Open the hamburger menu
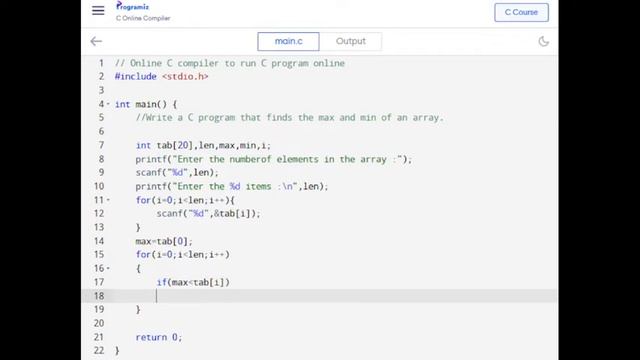Screen dimensions: 640x360 coord(98,11)
